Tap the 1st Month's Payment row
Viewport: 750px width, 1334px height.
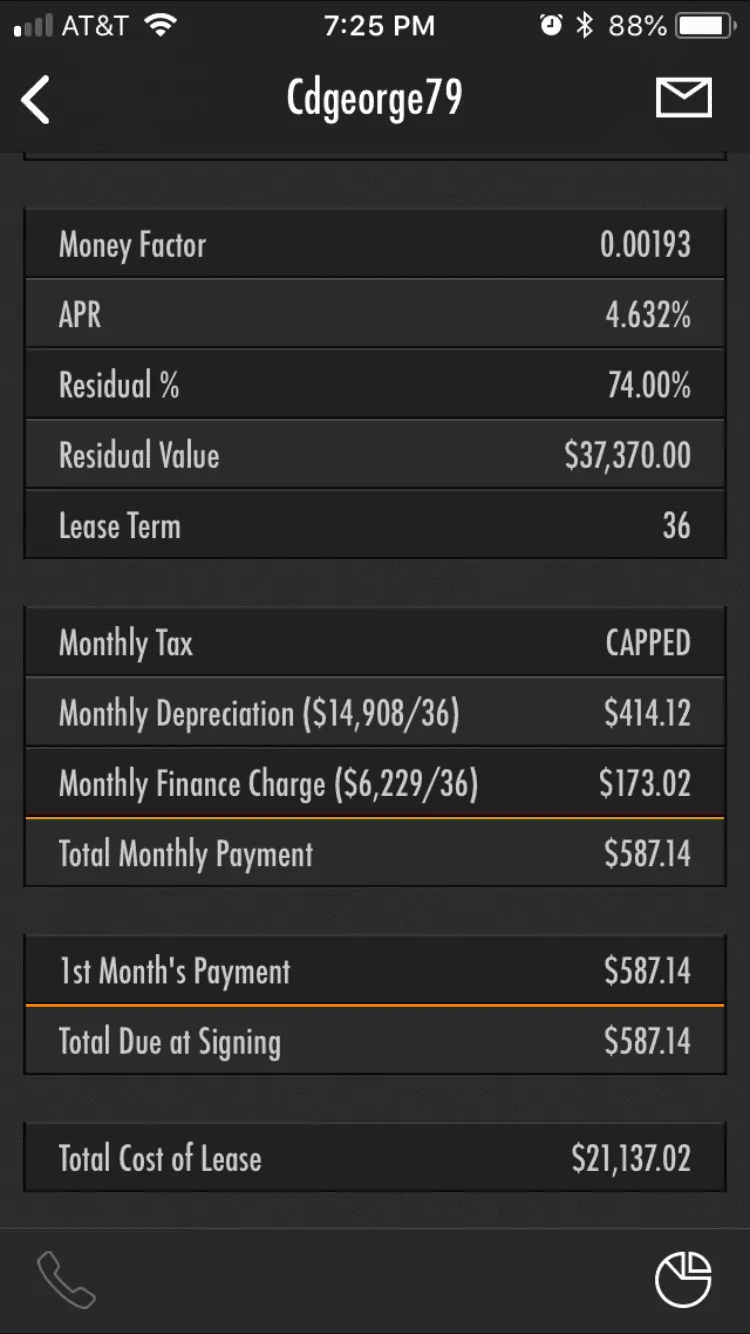375,970
